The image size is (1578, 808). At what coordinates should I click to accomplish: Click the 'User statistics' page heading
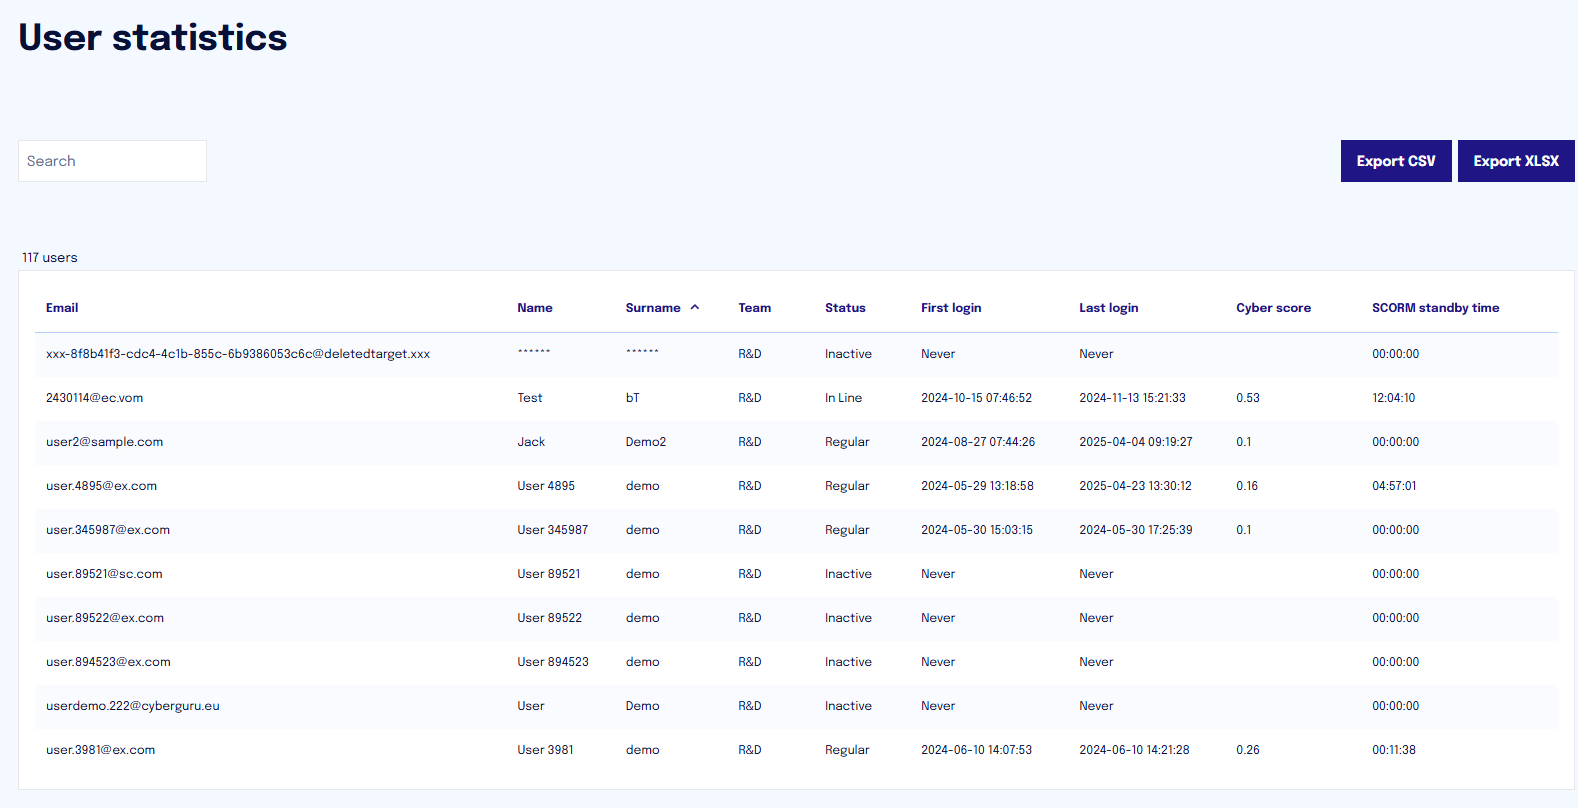click(153, 38)
